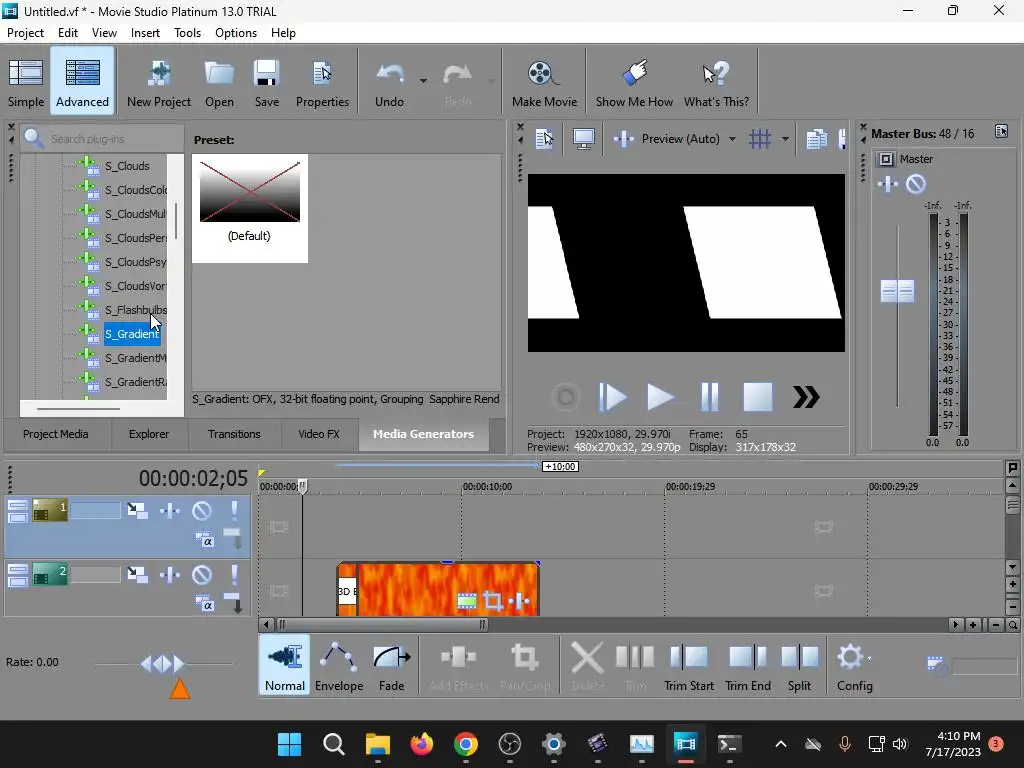Image resolution: width=1024 pixels, height=768 pixels.
Task: Open the Tools menu
Action: [187, 33]
